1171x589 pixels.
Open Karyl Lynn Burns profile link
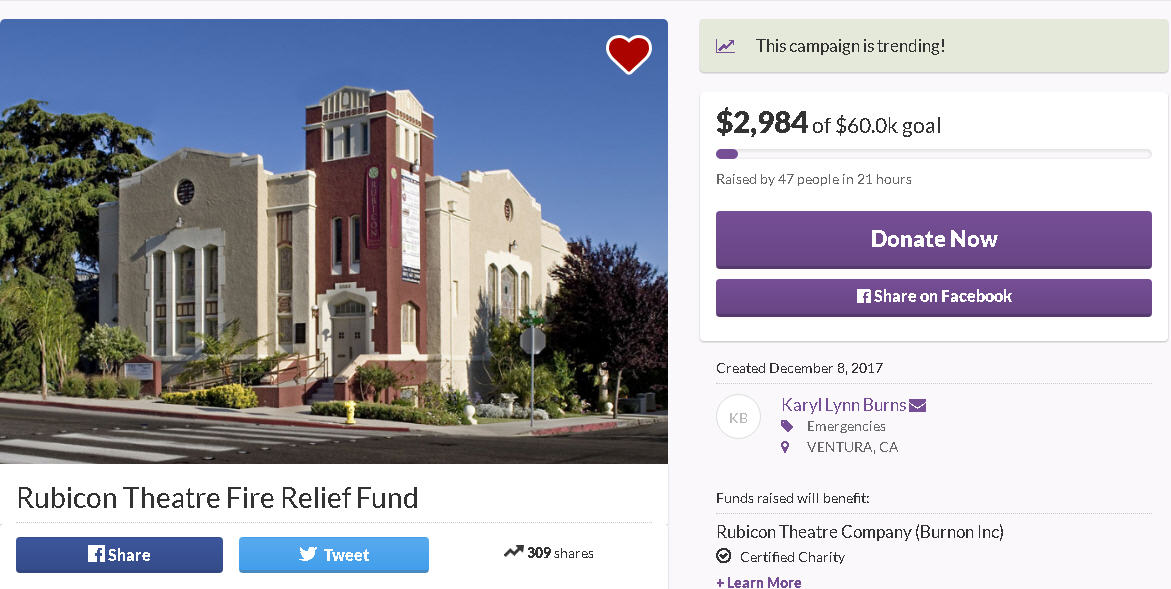coord(843,405)
